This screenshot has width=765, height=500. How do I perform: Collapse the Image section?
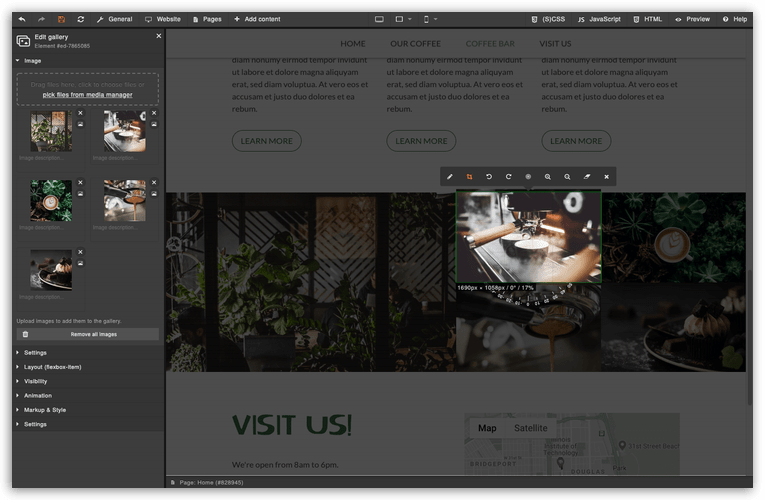[88, 61]
